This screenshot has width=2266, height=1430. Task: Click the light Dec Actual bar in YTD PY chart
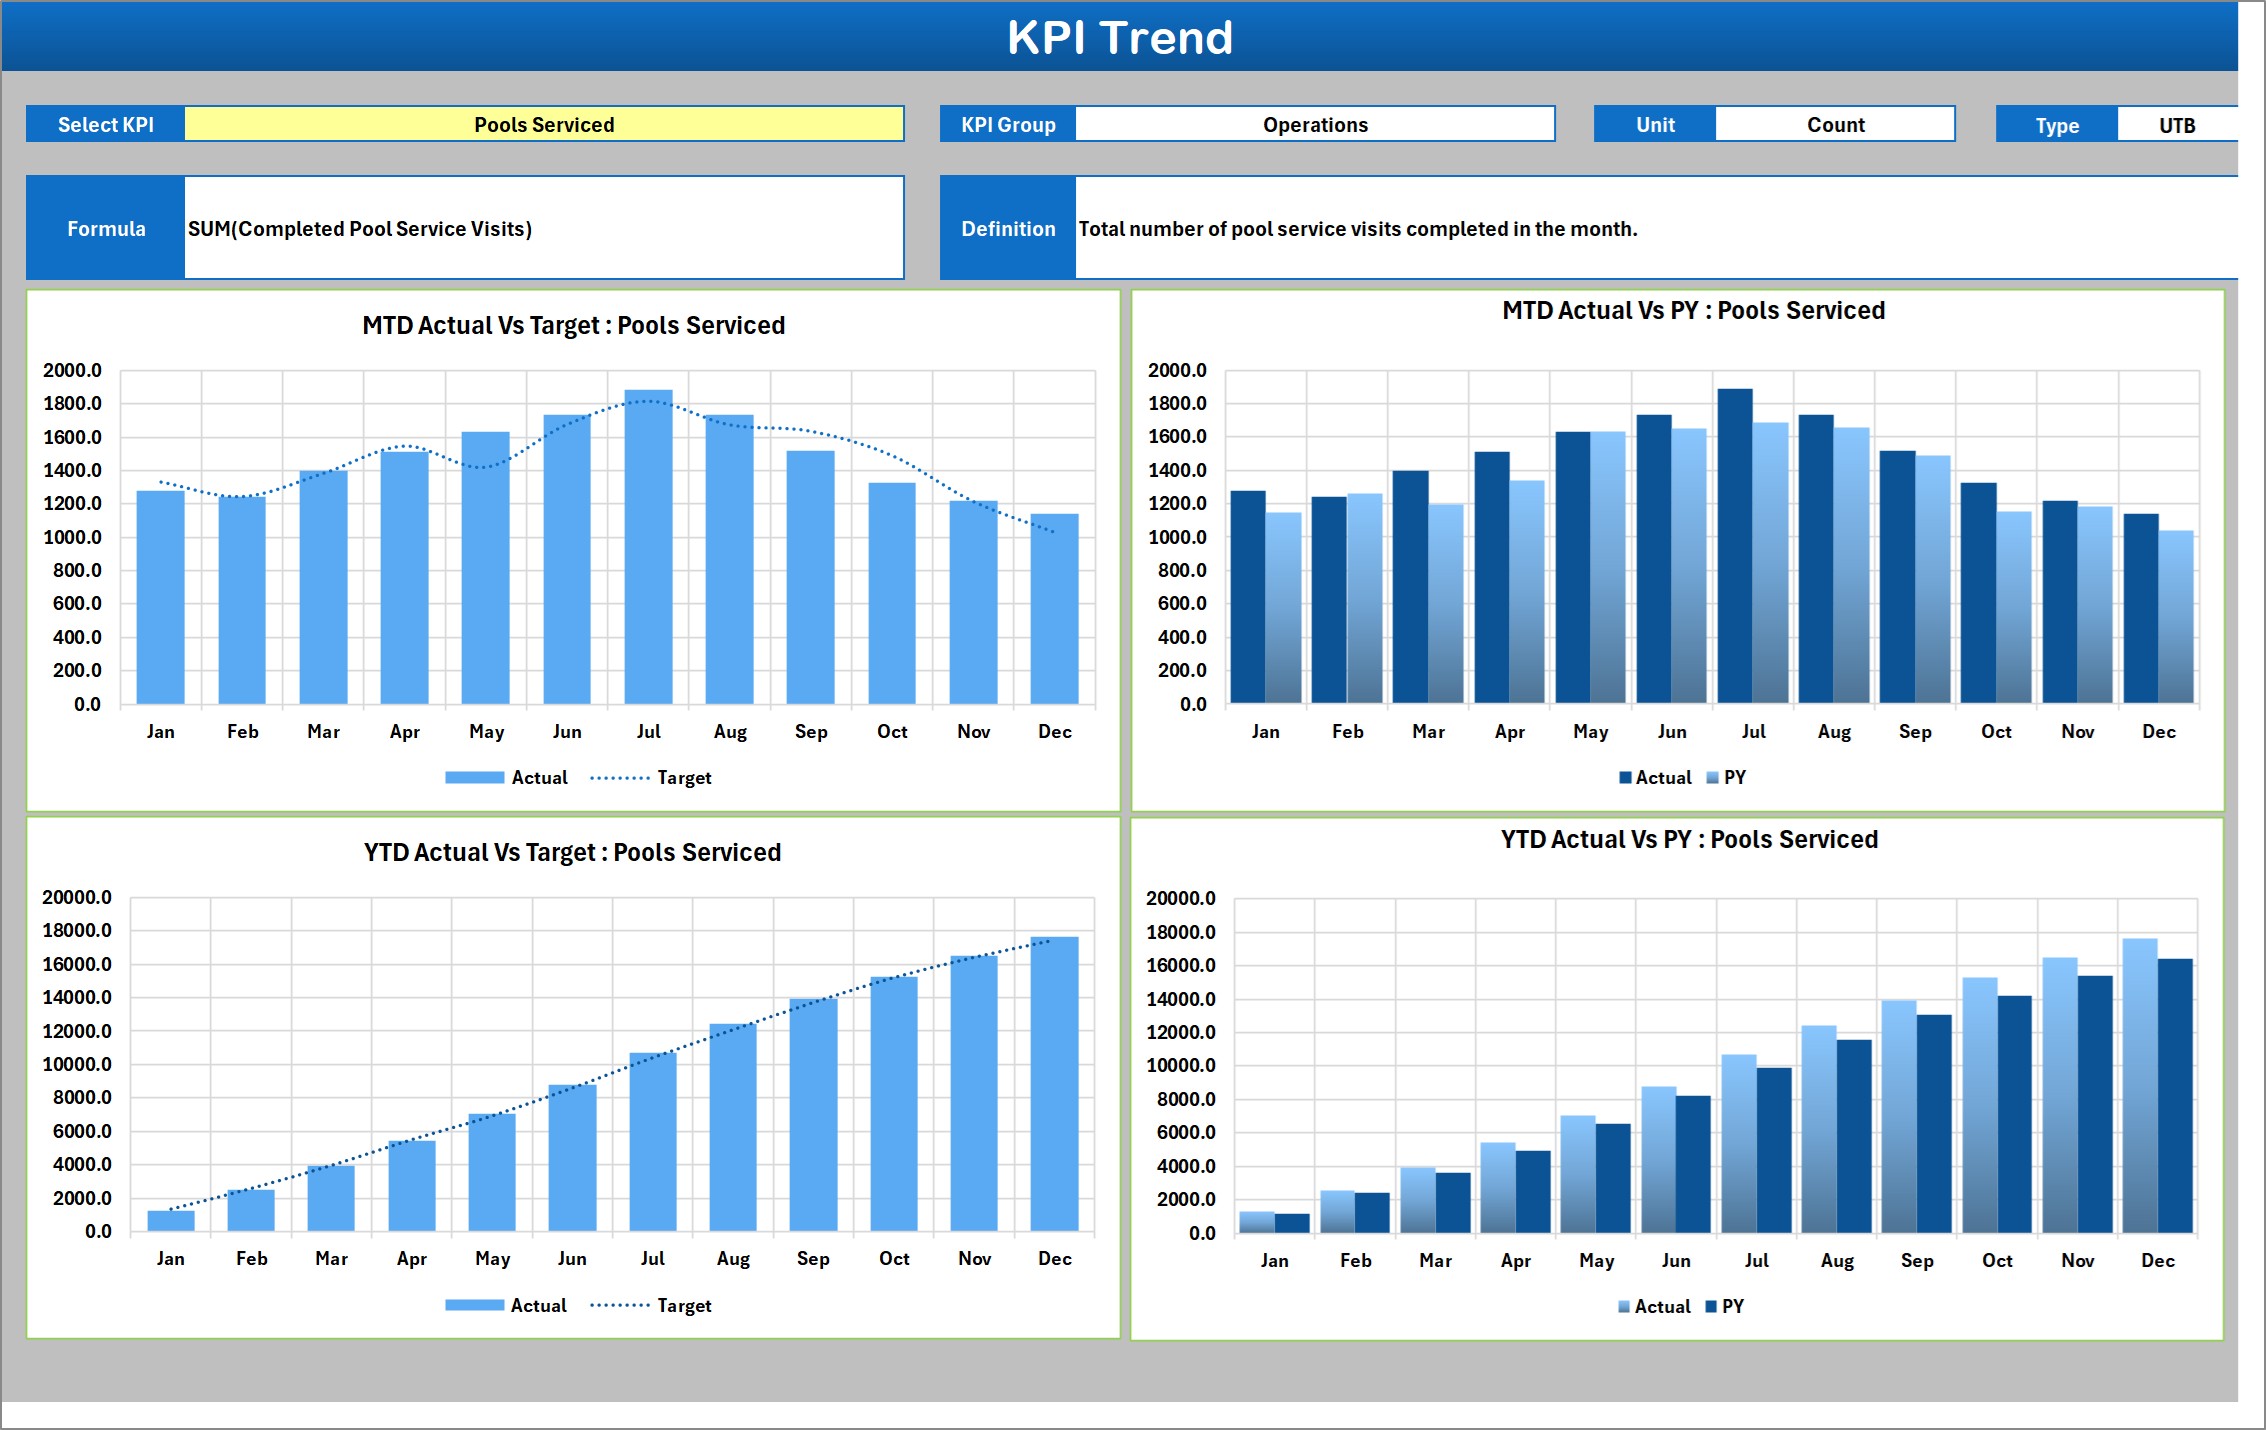[x=2140, y=1086]
